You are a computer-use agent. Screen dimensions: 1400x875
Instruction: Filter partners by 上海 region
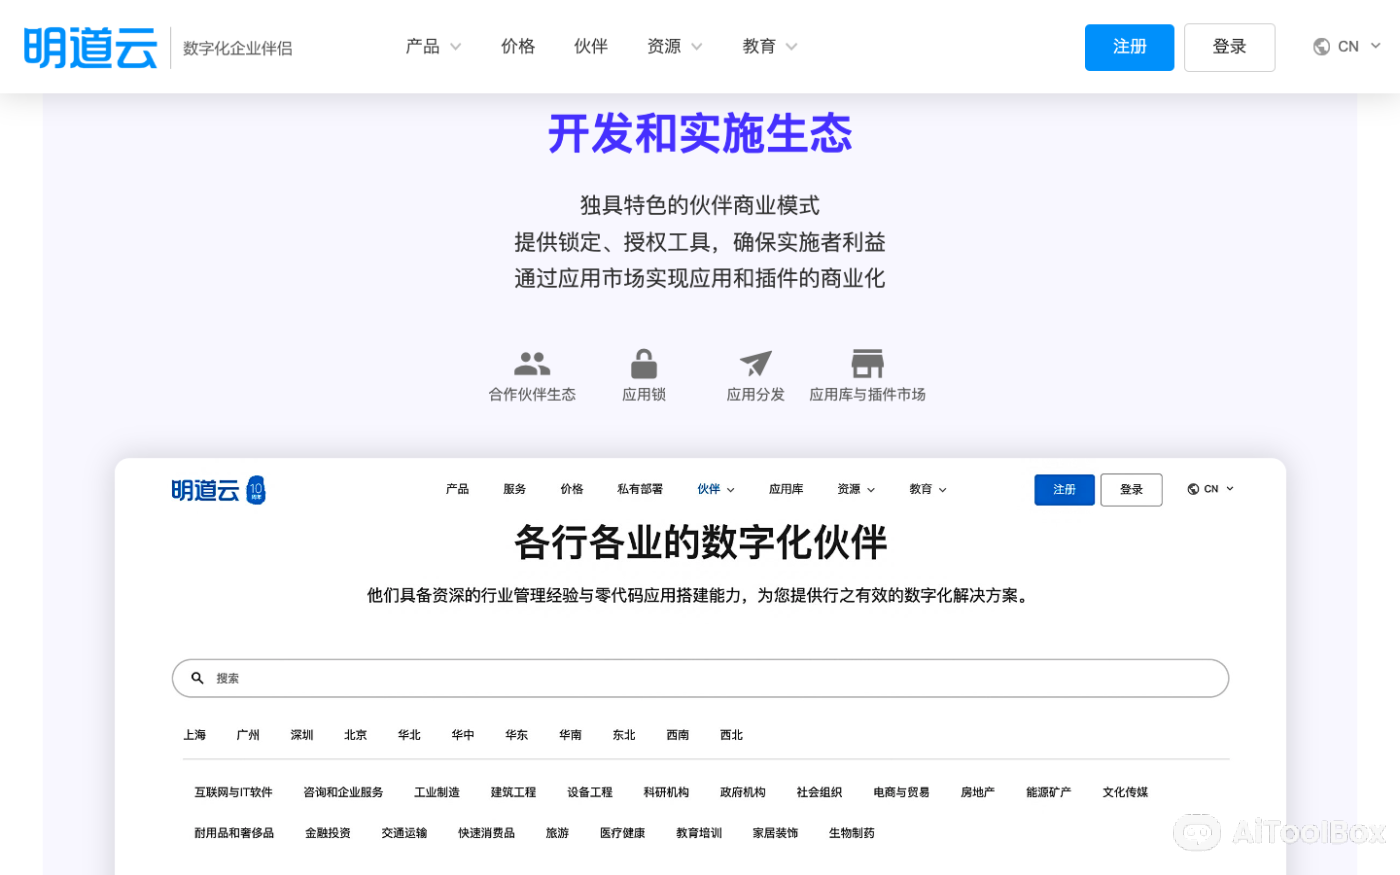pyautogui.click(x=194, y=735)
